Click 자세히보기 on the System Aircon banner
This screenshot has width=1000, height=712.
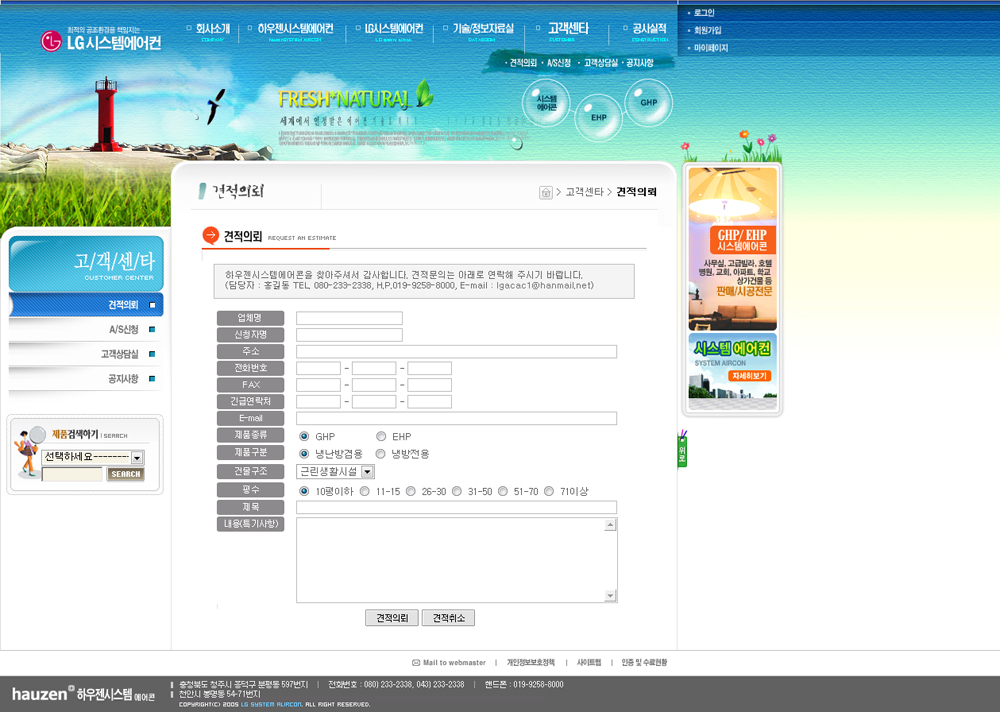click(x=741, y=376)
